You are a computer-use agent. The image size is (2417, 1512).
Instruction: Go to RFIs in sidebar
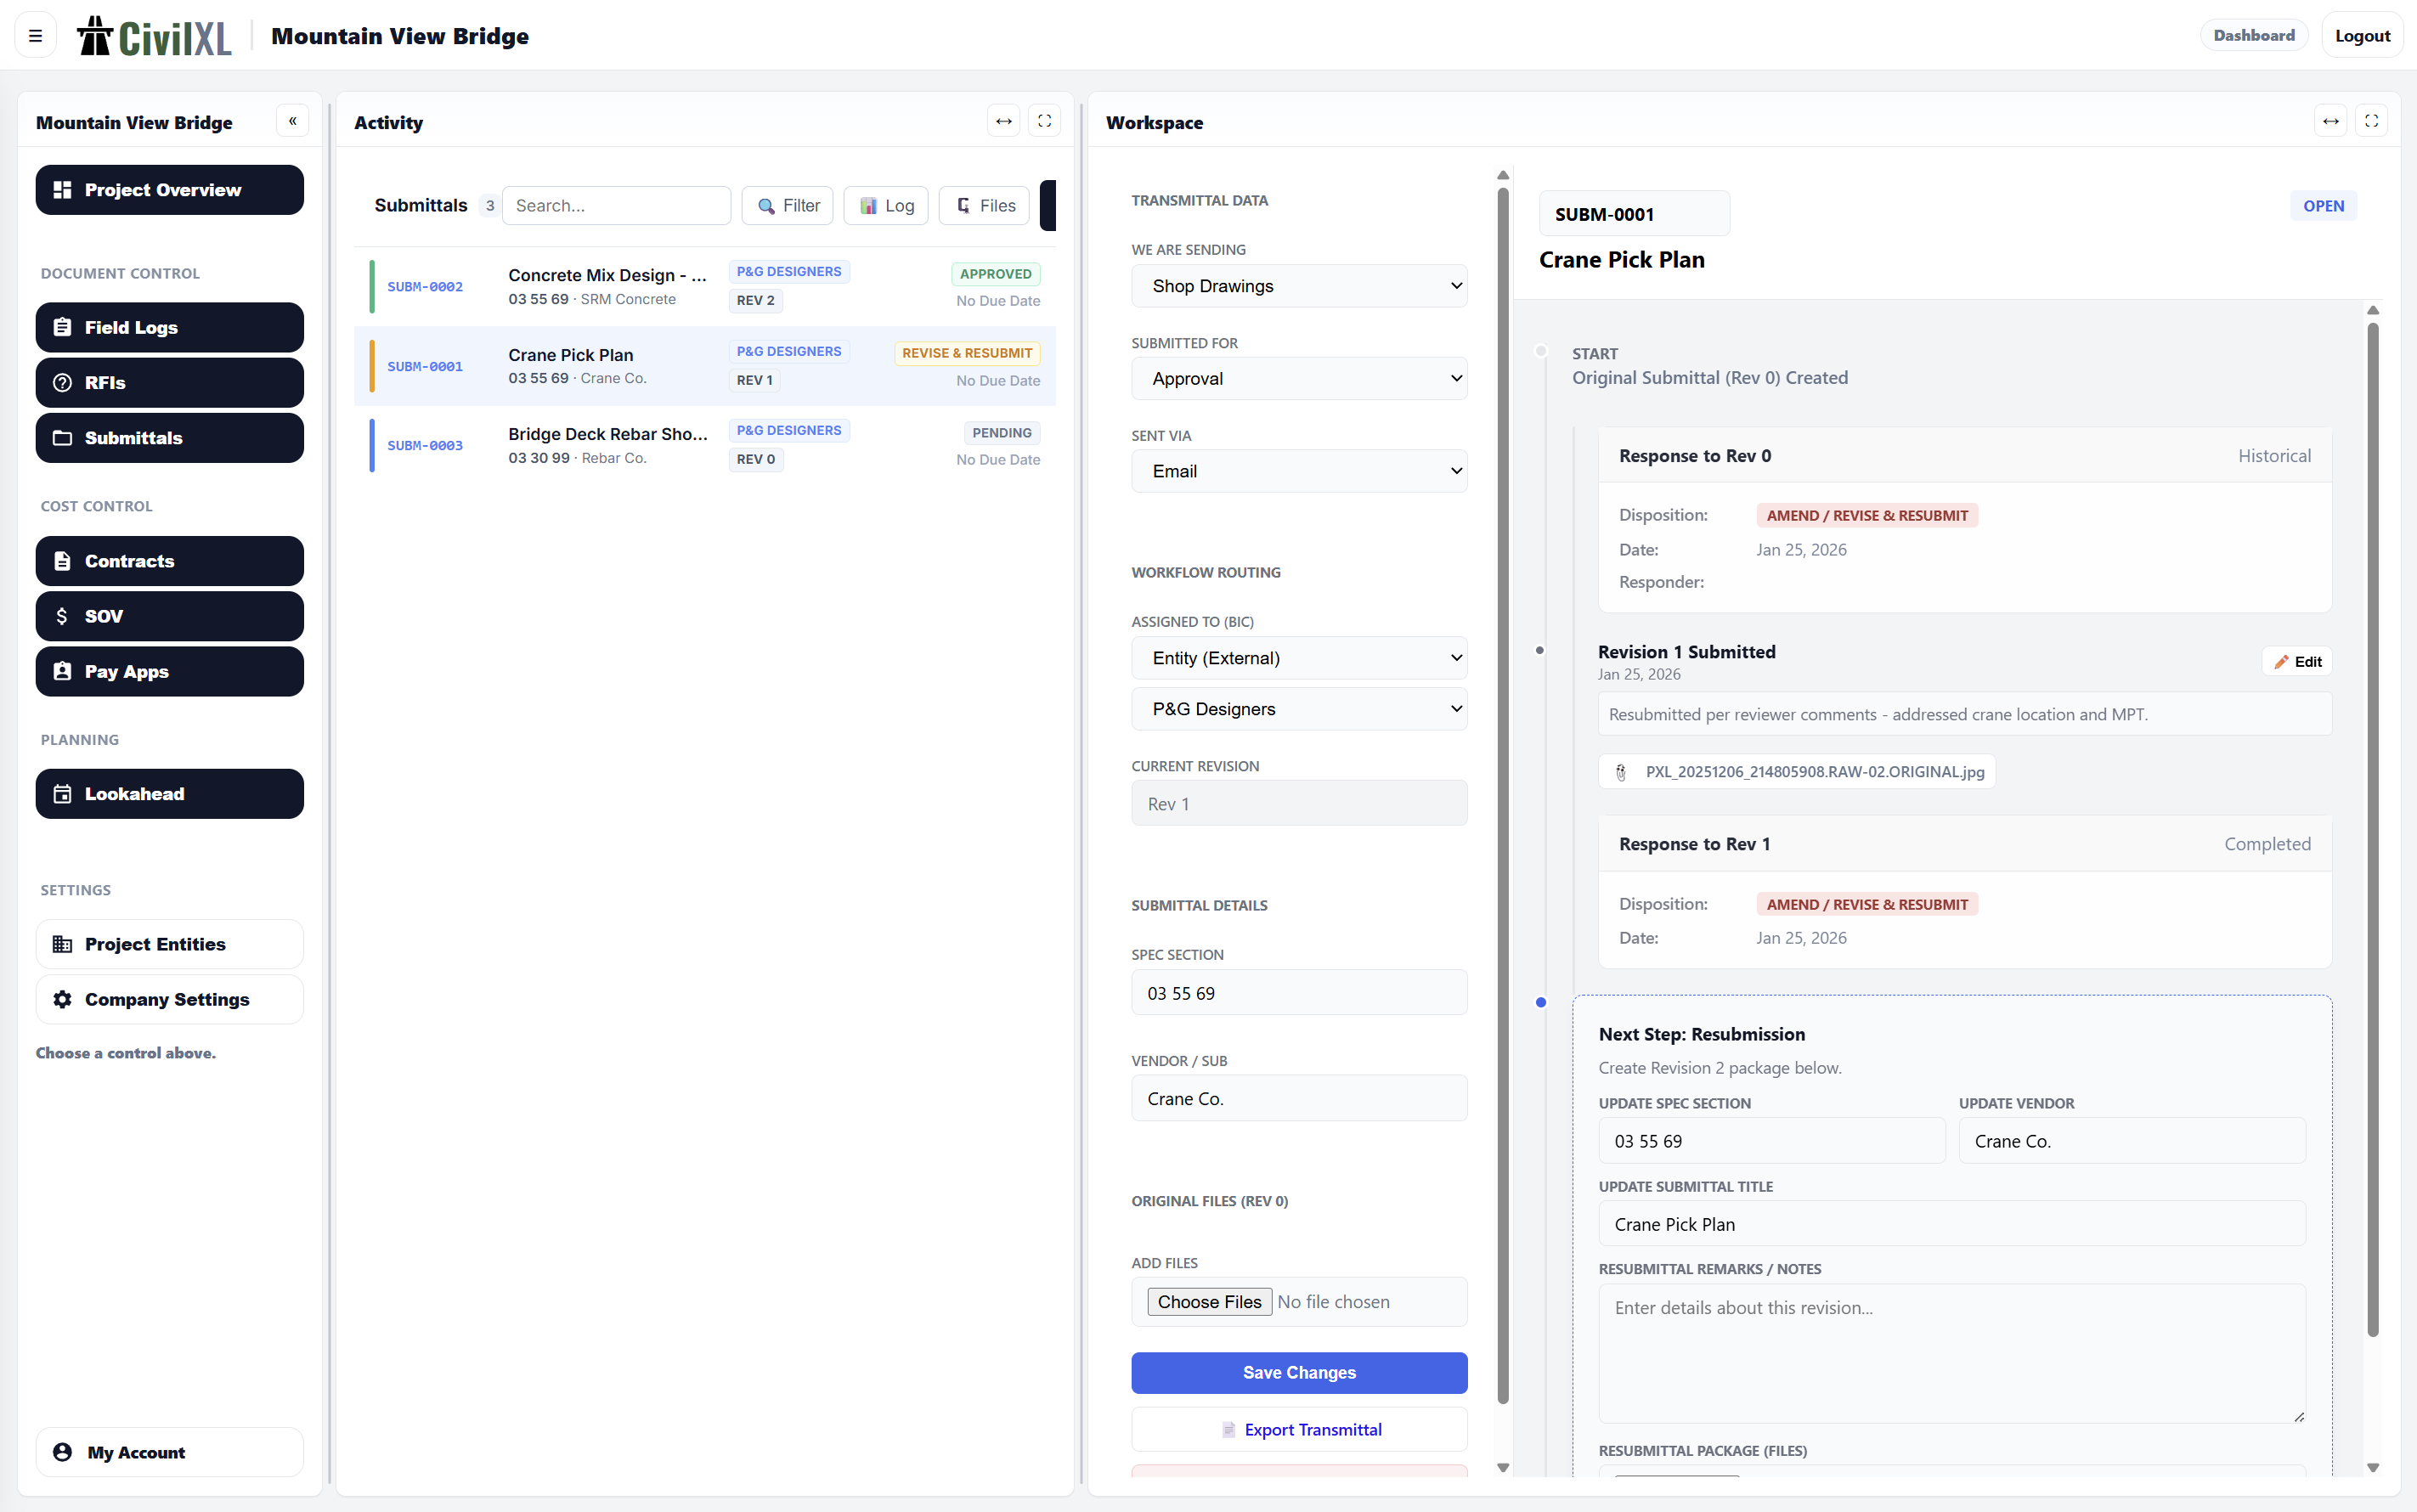[169, 382]
